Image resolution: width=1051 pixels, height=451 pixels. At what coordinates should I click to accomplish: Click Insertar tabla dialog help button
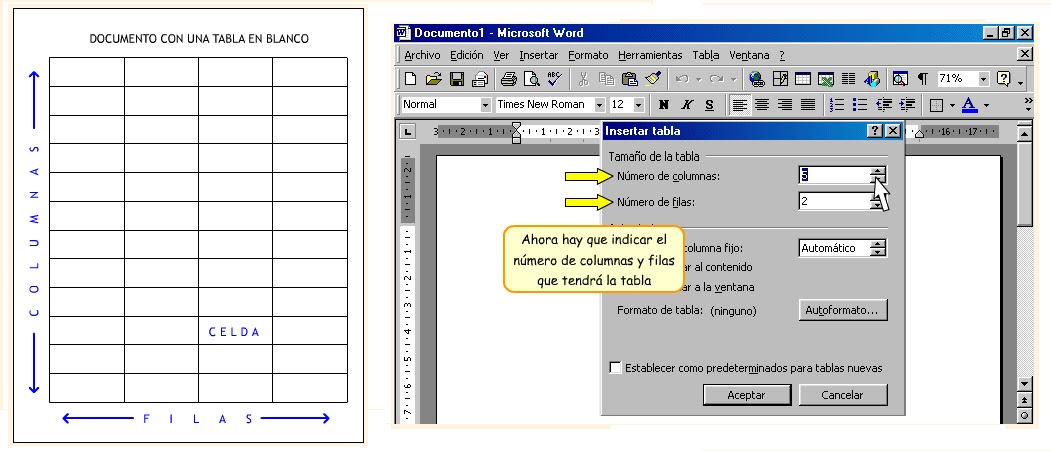(x=875, y=131)
